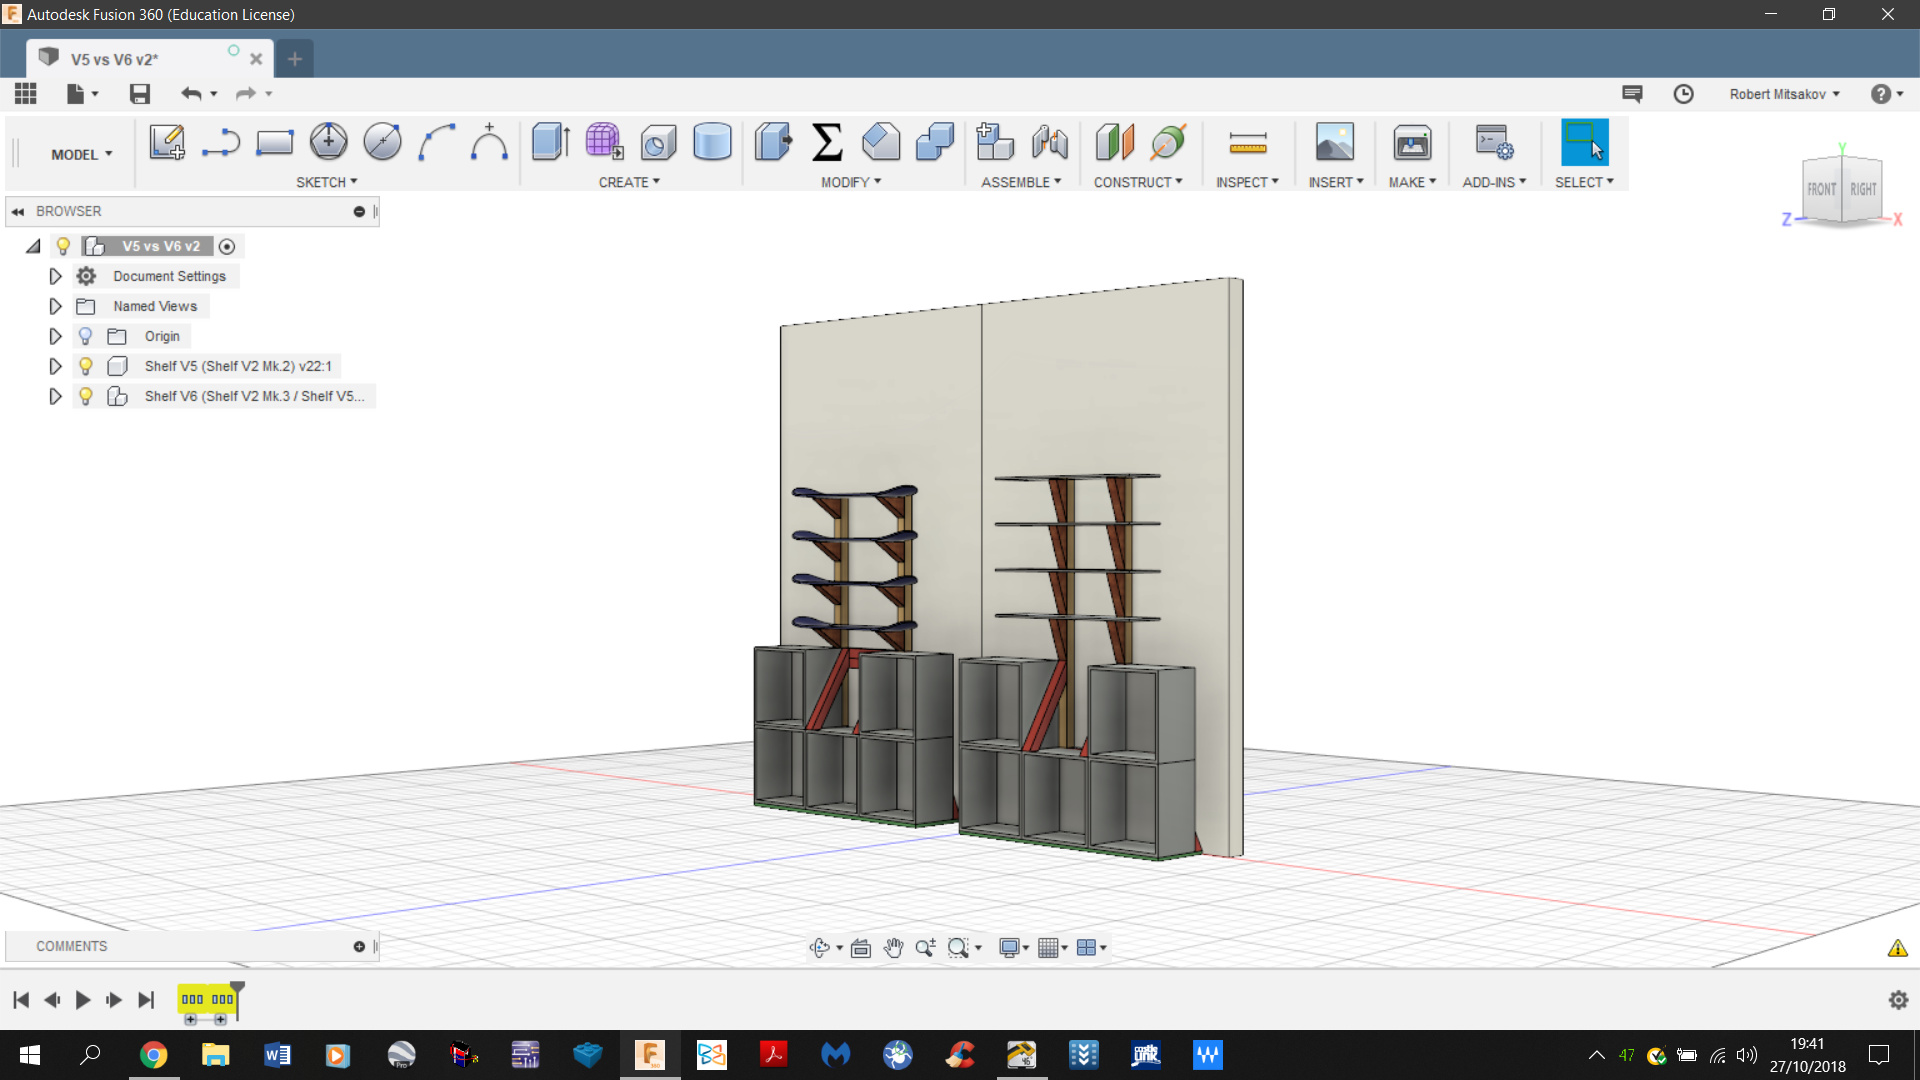Viewport: 1920px width, 1080px height.
Task: Click the Measure ruler icon
Action: tap(1247, 142)
